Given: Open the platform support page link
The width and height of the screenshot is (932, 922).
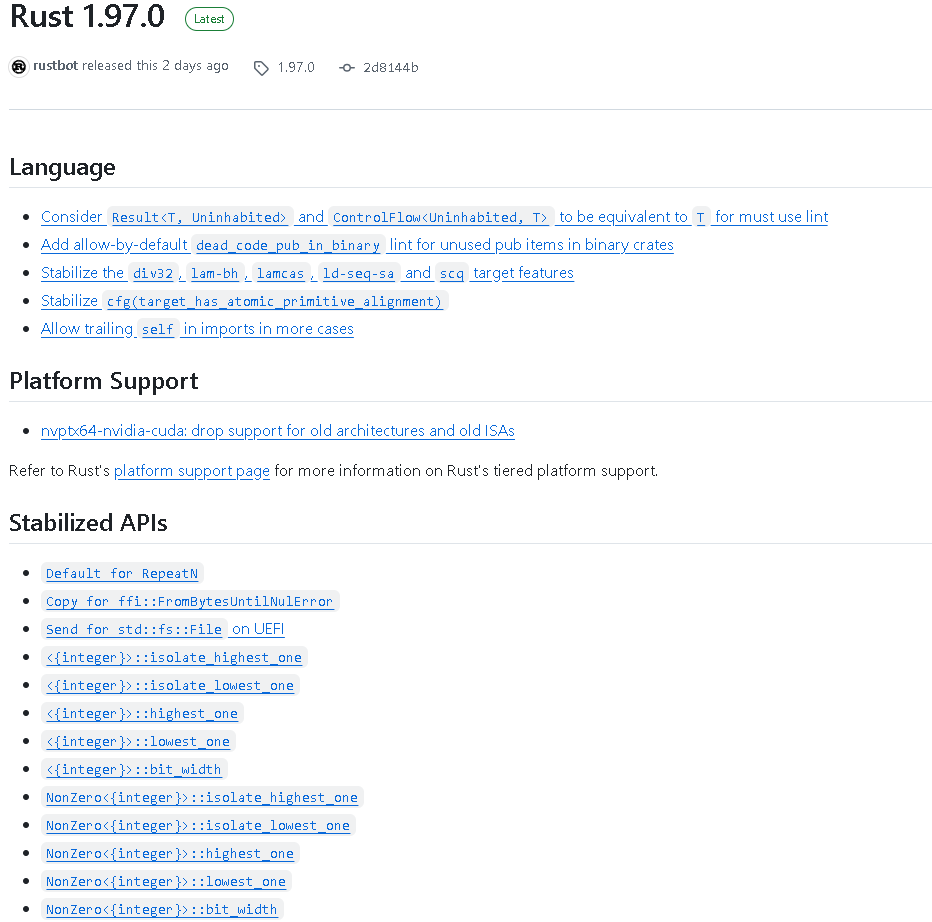Looking at the screenshot, I should pos(192,471).
